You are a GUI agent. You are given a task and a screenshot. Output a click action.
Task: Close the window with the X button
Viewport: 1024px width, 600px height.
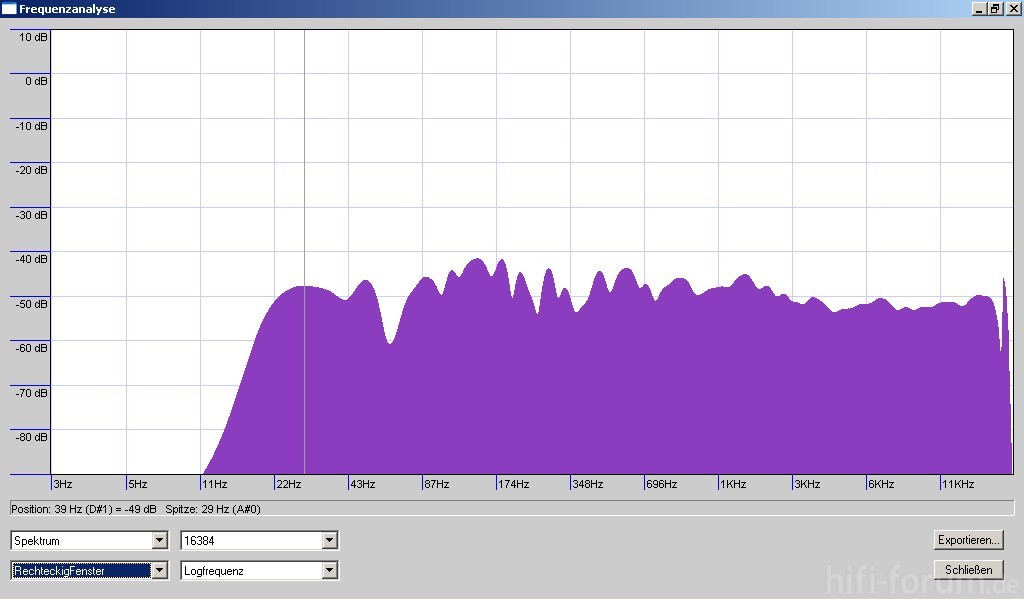coord(1012,9)
